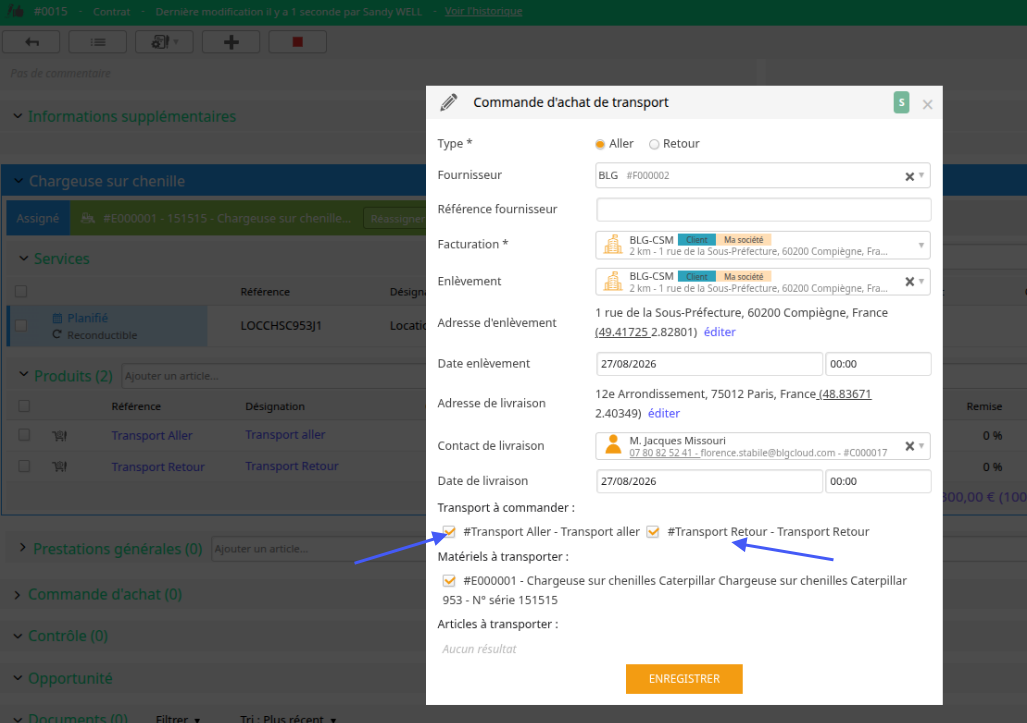Viewport: 1027px width, 723px height.
Task: Expand Prestations générales (0) section
Action: tap(22, 547)
